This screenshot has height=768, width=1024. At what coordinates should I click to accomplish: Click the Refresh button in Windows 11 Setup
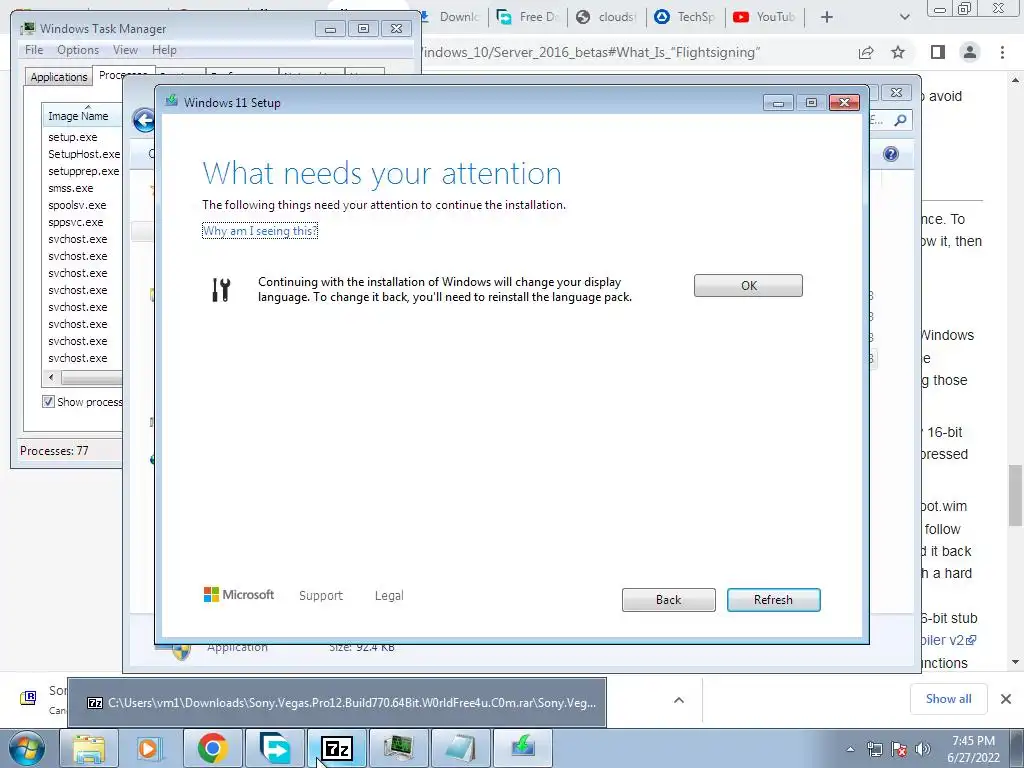coord(773,600)
